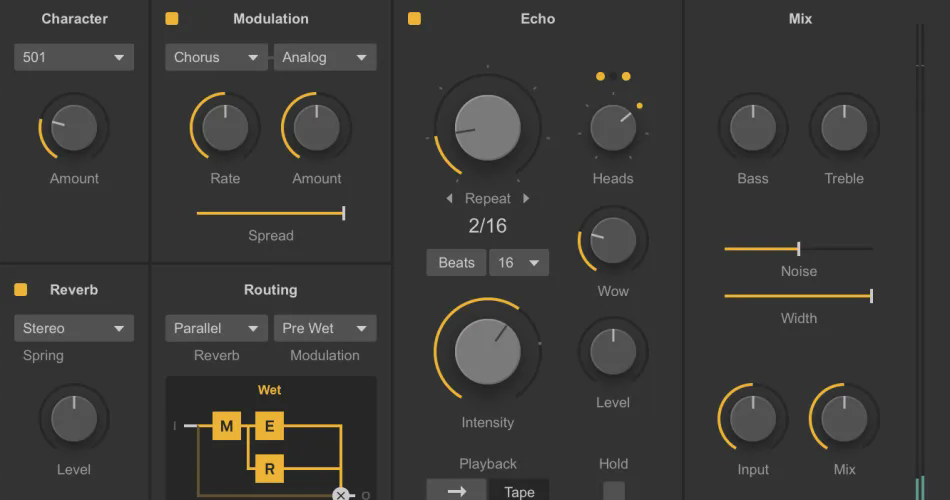Click the Beats sync button
This screenshot has height=500, width=950.
(x=456, y=262)
